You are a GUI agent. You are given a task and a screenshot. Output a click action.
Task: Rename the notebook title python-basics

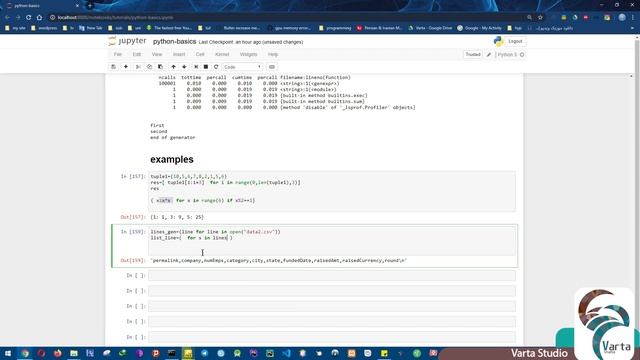[174, 42]
